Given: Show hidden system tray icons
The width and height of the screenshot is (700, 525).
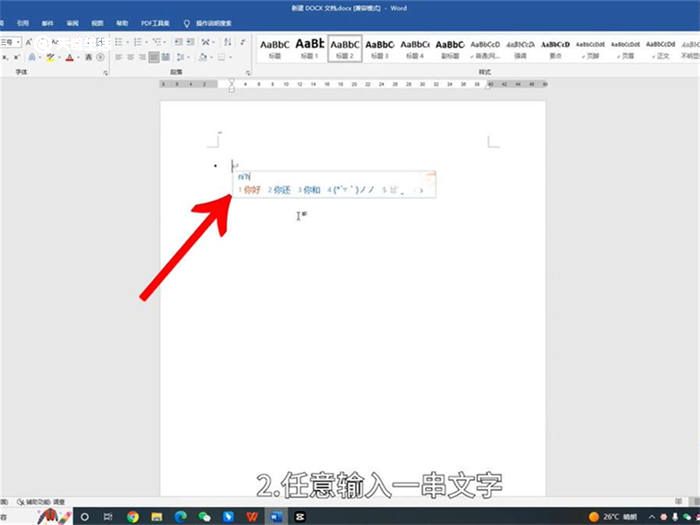Looking at the screenshot, I should coord(652,517).
